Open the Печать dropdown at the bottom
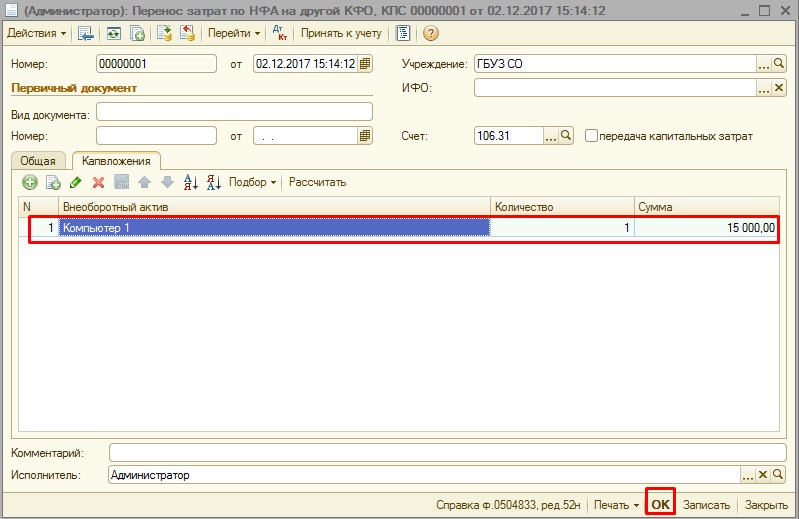Viewport: 799px width, 519px height. [x=614, y=504]
